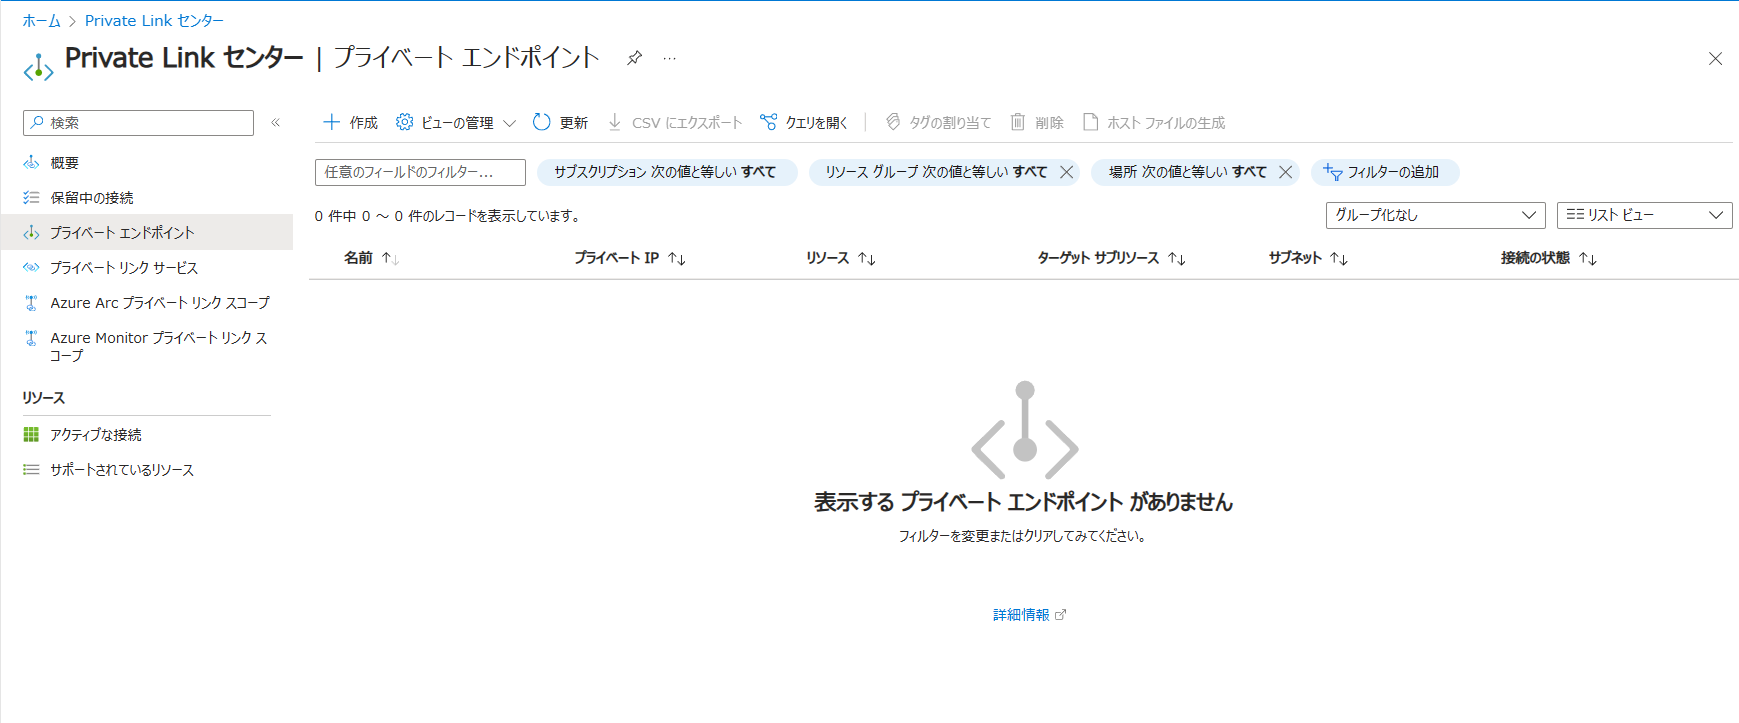1739x723 pixels.
Task: Open the 詳細情報 external link
Action: click(x=1029, y=615)
